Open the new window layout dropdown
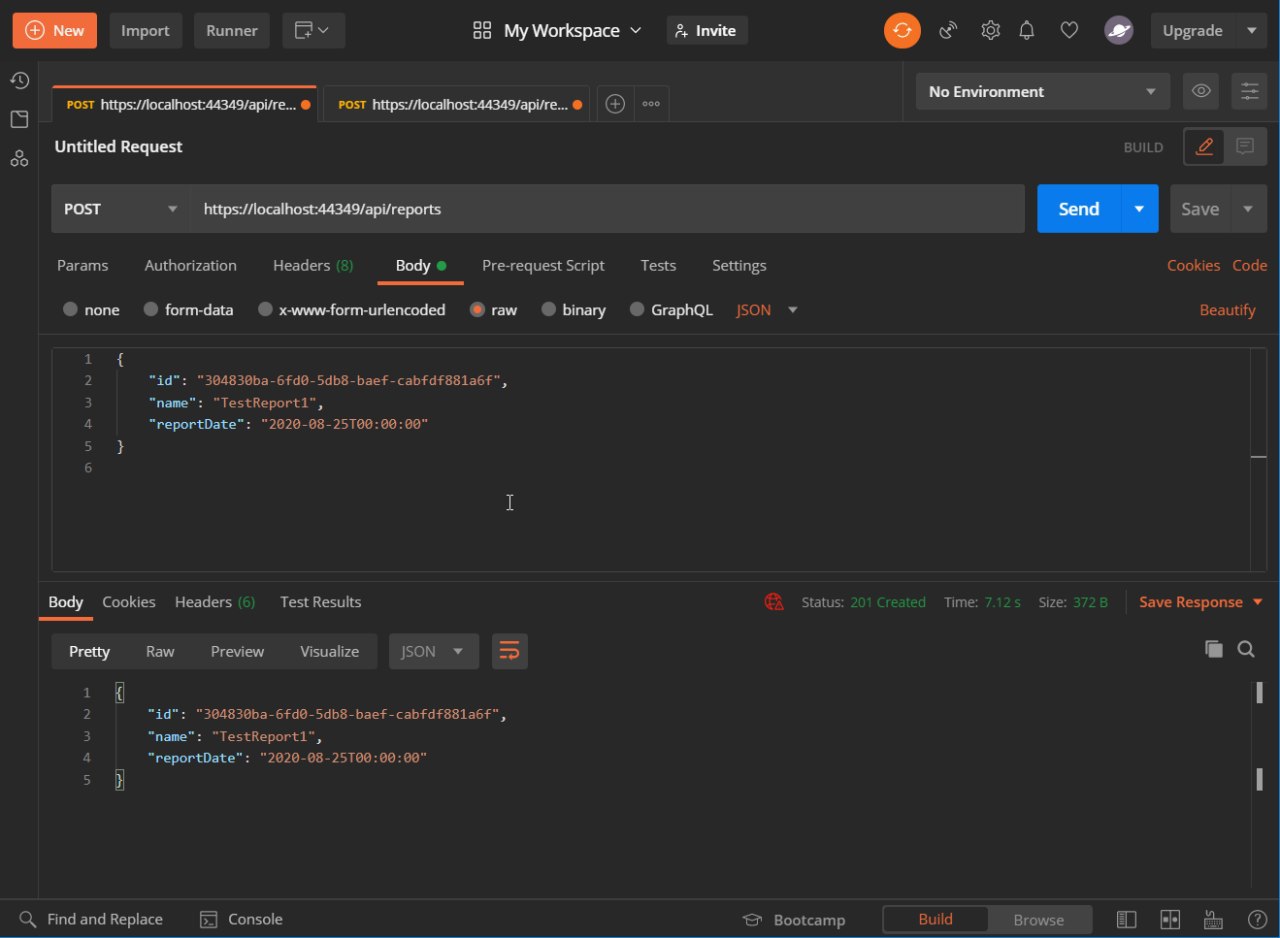 314,30
